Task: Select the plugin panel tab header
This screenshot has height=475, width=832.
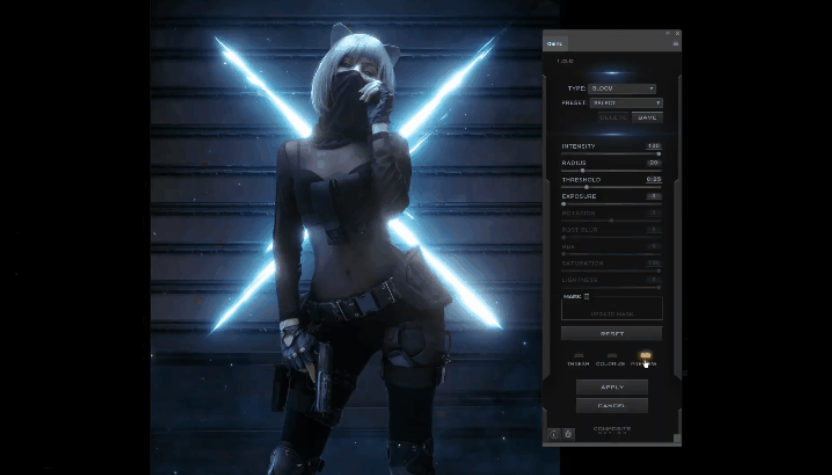Action: pos(556,43)
